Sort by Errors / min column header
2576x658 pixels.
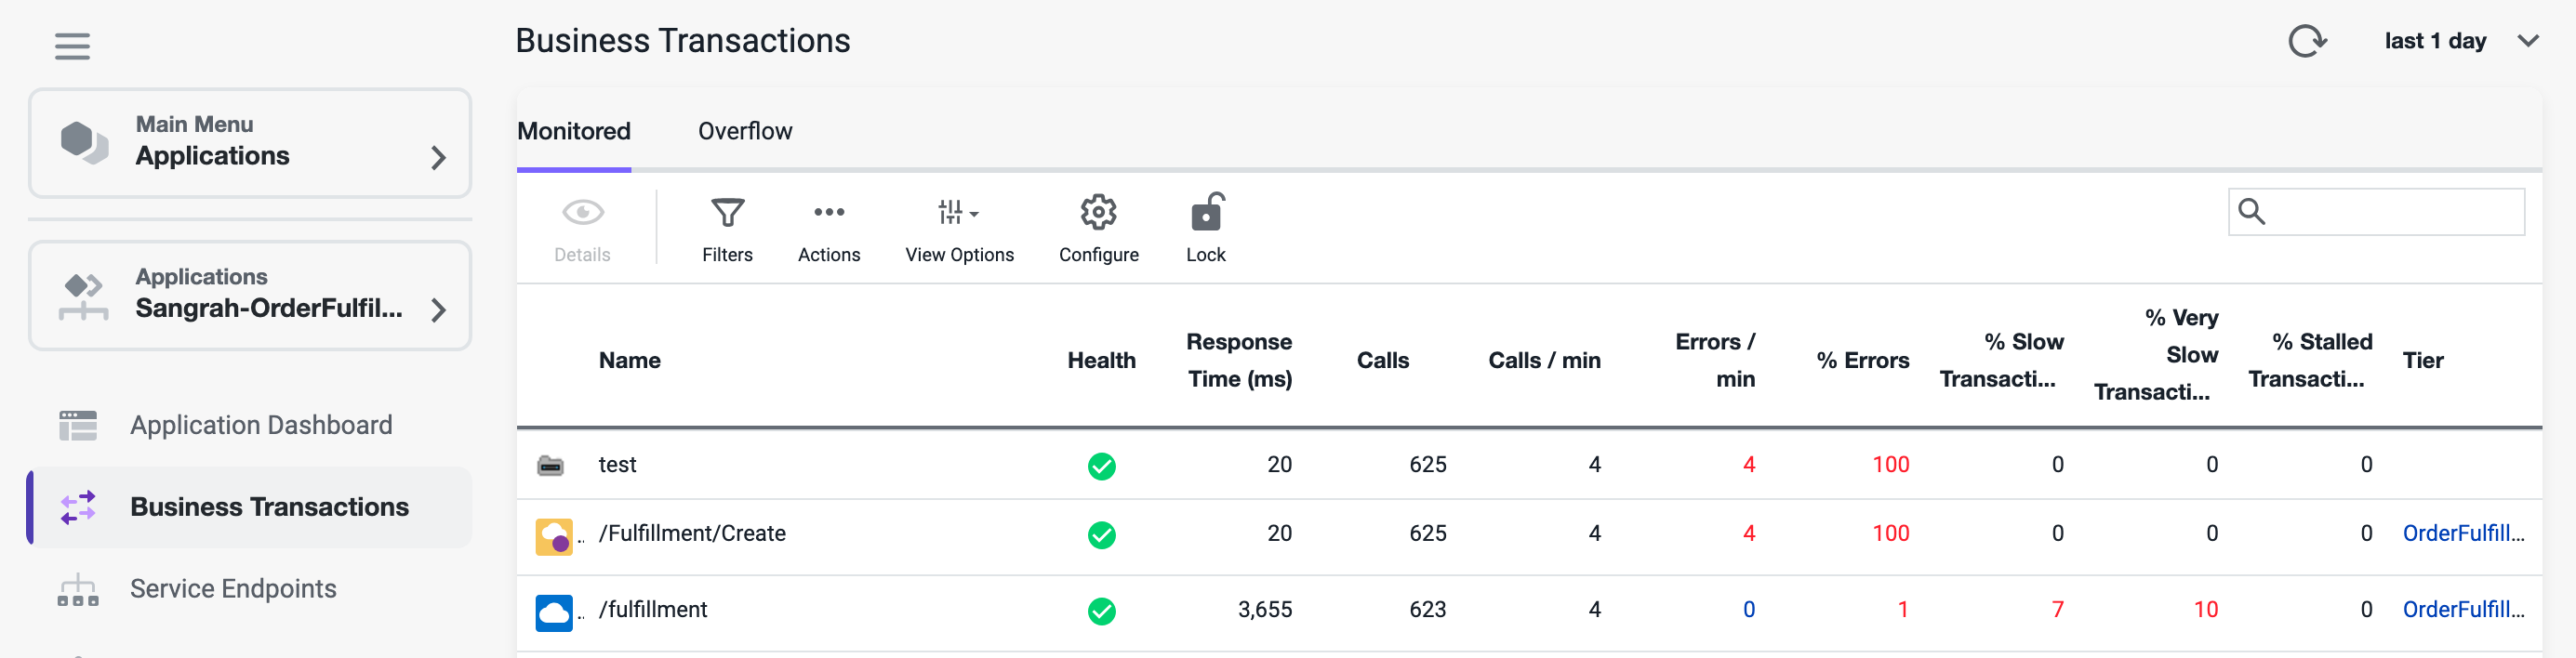pos(1715,360)
